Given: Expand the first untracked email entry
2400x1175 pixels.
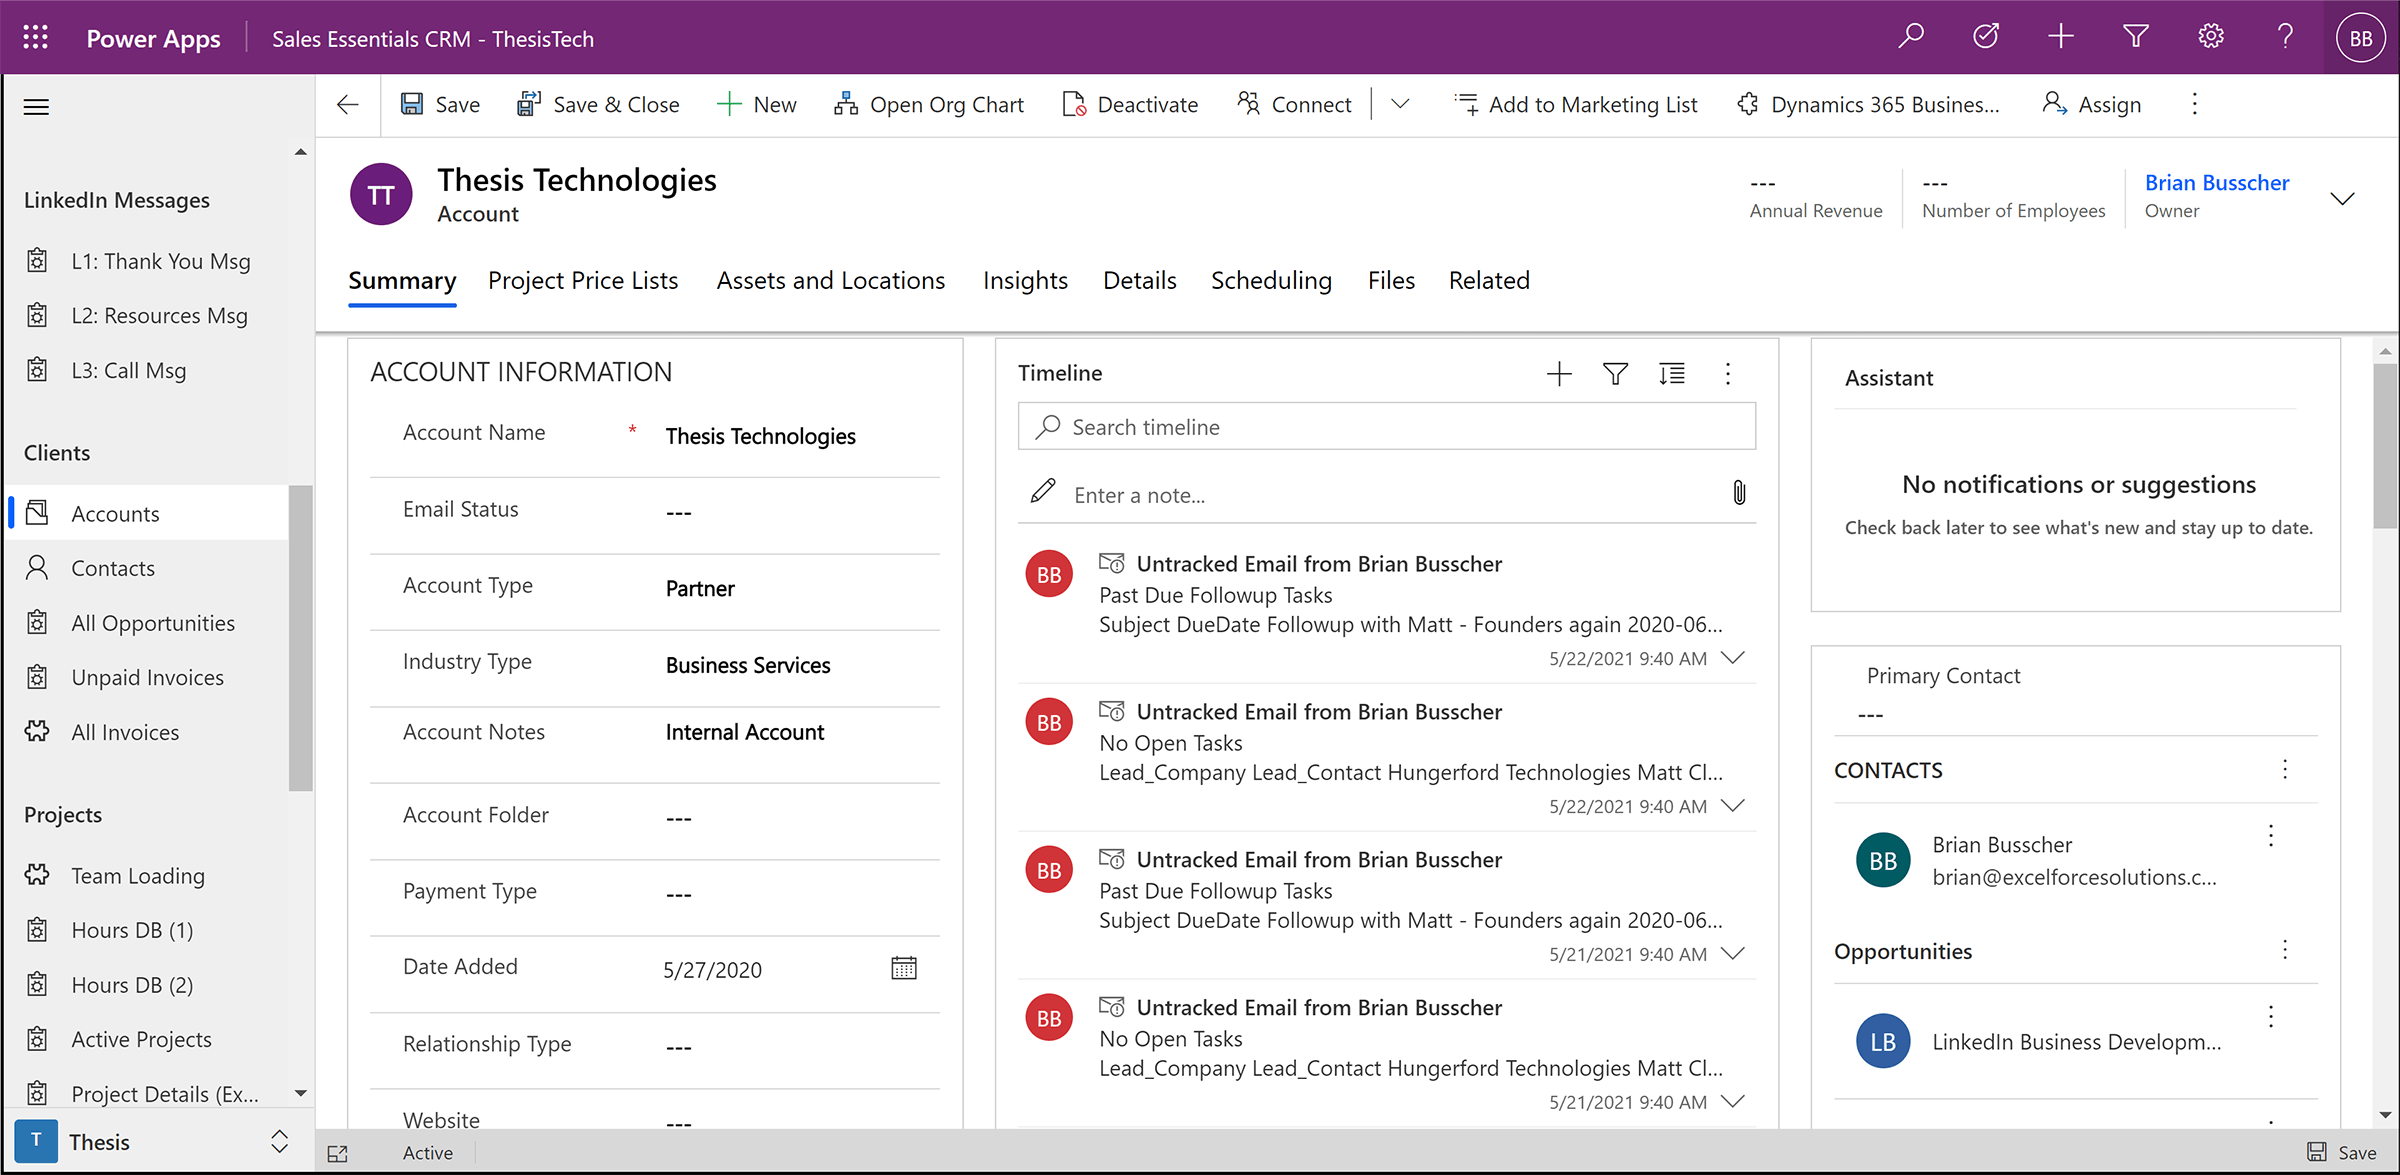Looking at the screenshot, I should click(x=1733, y=658).
